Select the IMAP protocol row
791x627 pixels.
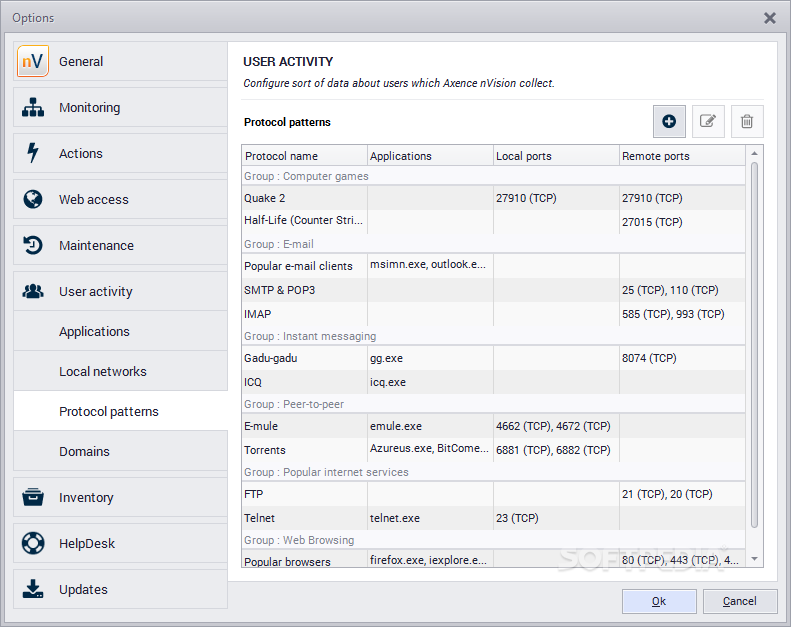[x=493, y=314]
